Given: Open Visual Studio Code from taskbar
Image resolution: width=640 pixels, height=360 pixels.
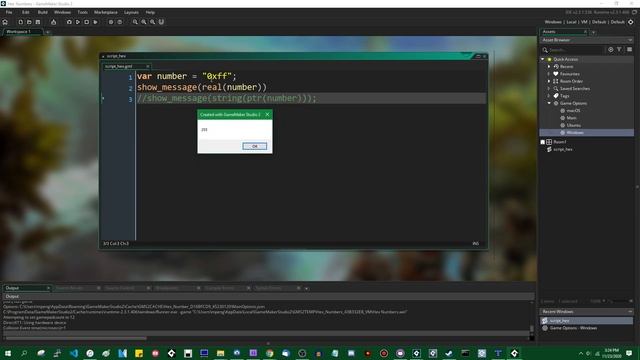Looking at the screenshot, I should [x=73, y=353].
